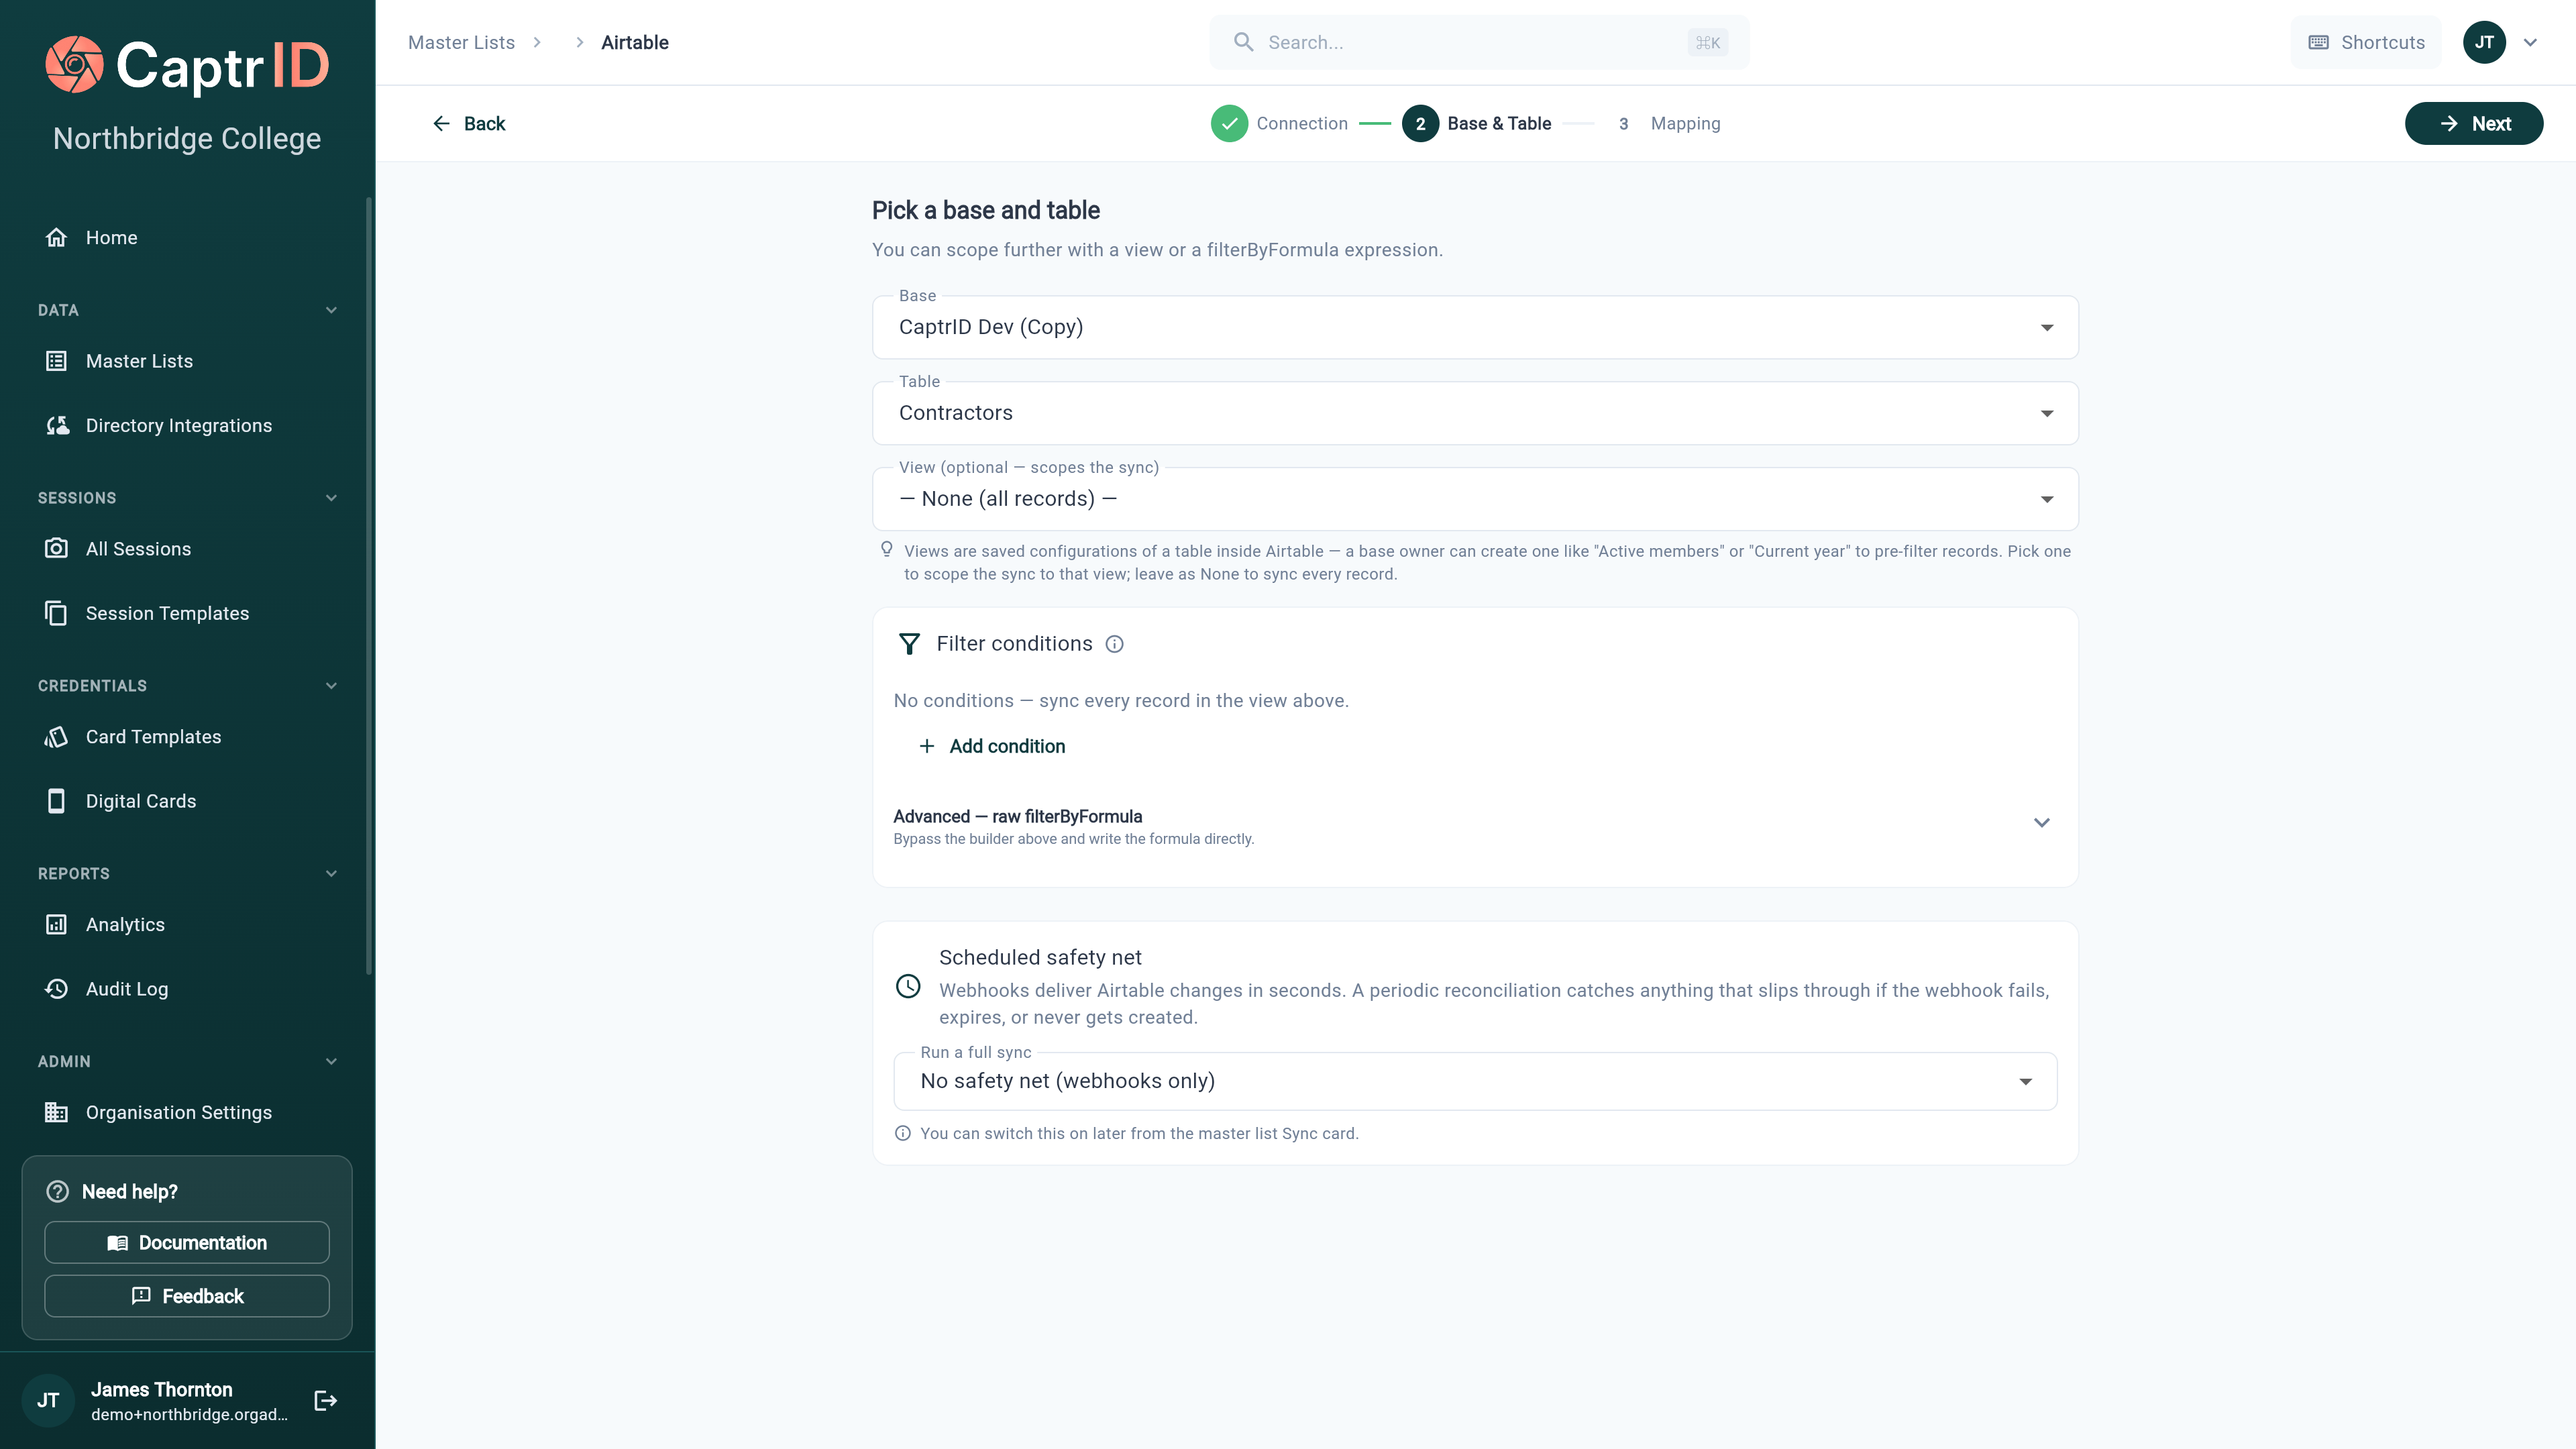This screenshot has width=2576, height=1449.
Task: Click the Filter conditions funnel icon
Action: coord(909,644)
